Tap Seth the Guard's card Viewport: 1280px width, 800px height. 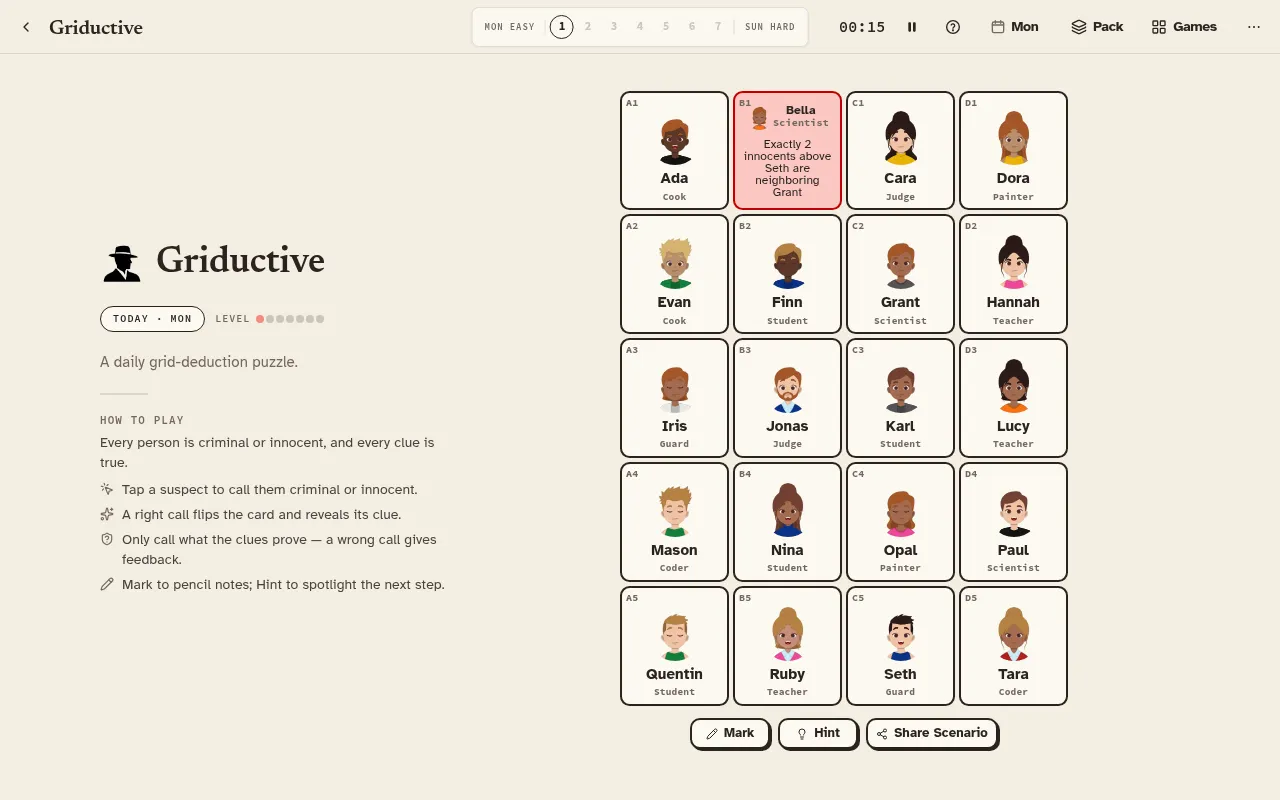[900, 646]
